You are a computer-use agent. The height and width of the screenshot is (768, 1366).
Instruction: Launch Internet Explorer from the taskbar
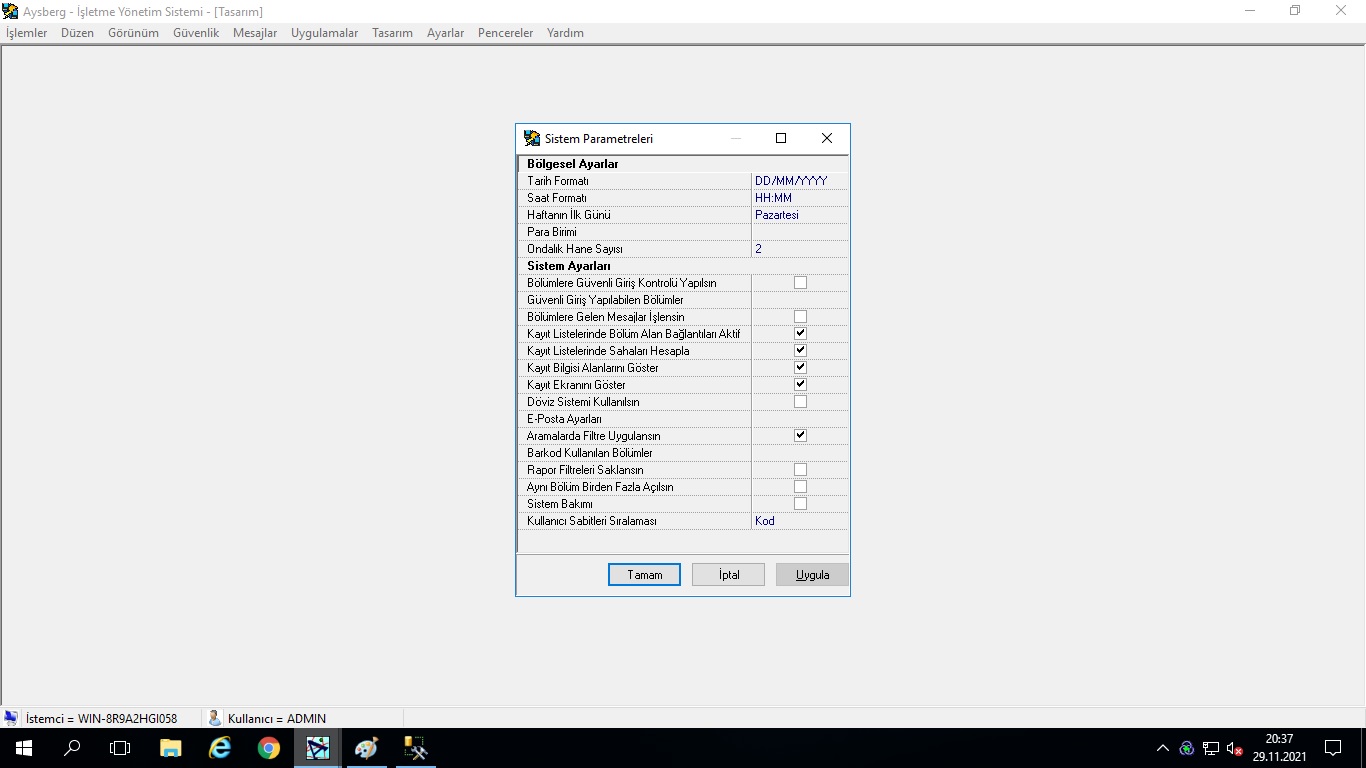[219, 748]
